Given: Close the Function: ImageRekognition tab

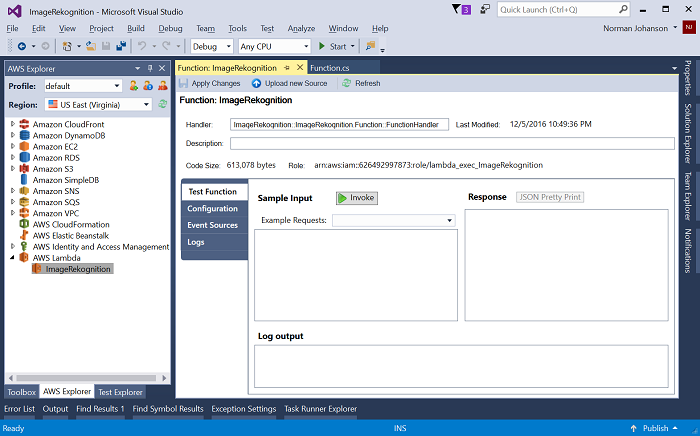Looking at the screenshot, I should click(300, 67).
